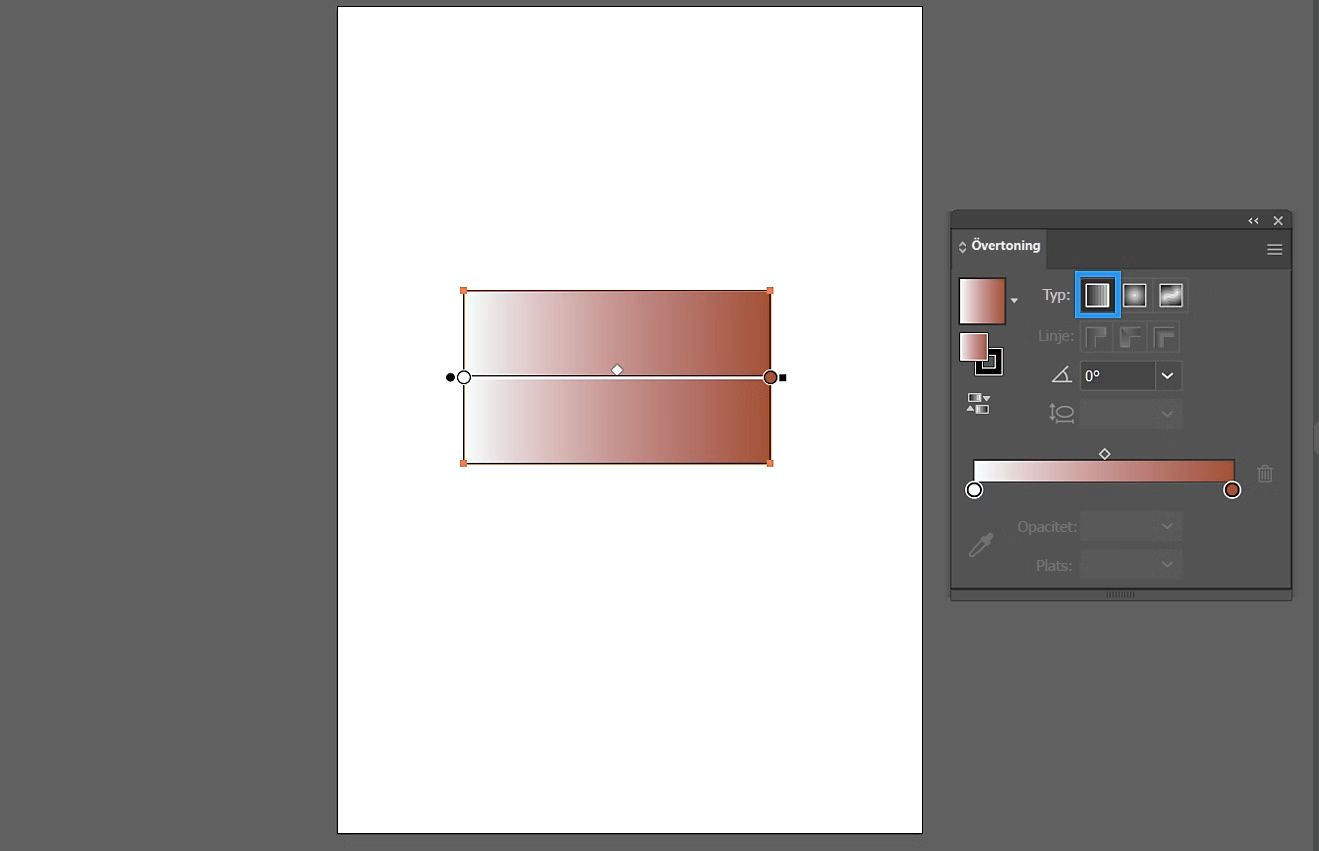Click the gradient midpoint diamond marker

pos(1104,453)
